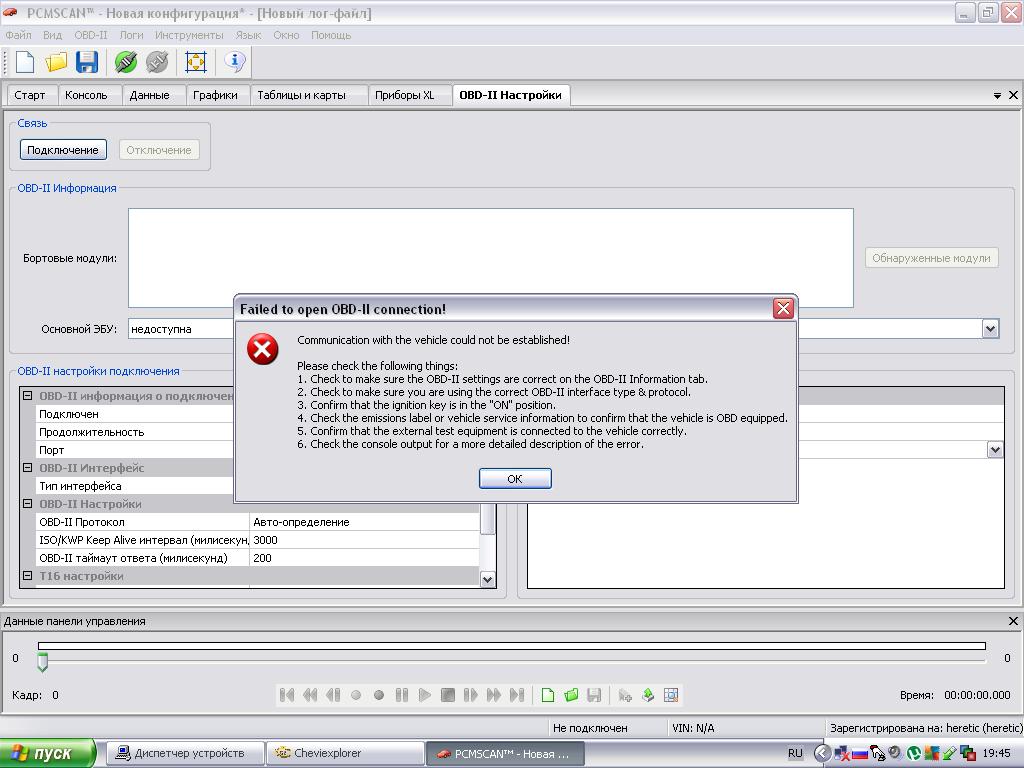Switch to the Консоль tab

tap(86, 95)
